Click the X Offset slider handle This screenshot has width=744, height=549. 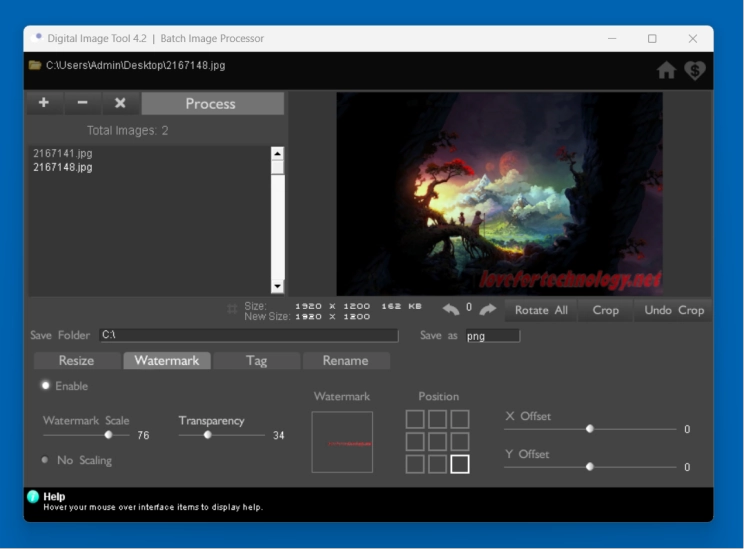pos(590,429)
